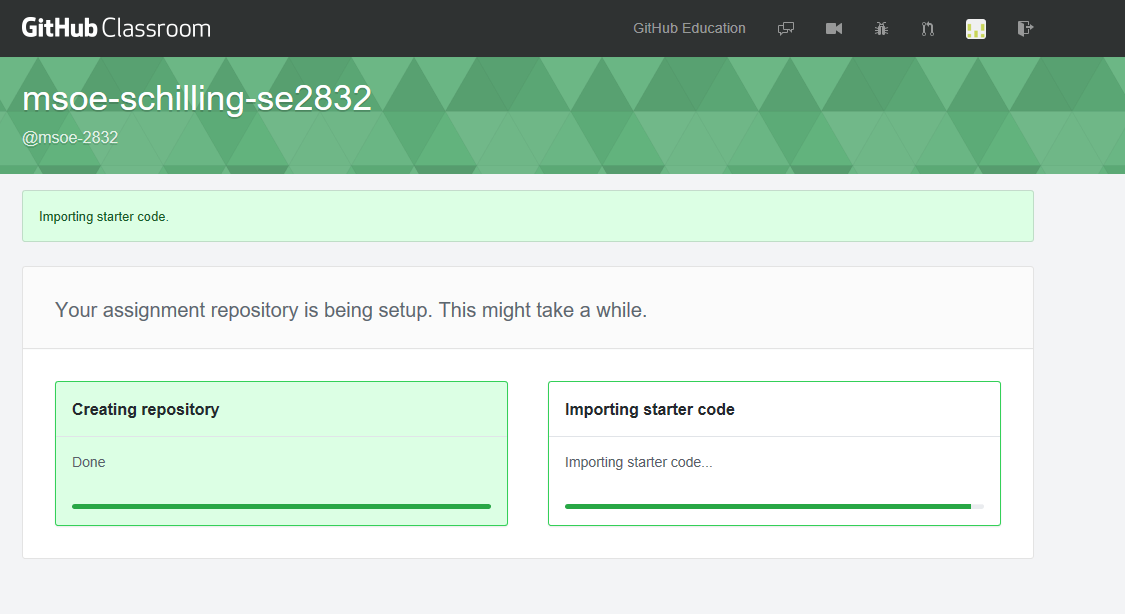Report a bug via the bug icon
Image resolution: width=1125 pixels, height=614 pixels.
(x=881, y=28)
